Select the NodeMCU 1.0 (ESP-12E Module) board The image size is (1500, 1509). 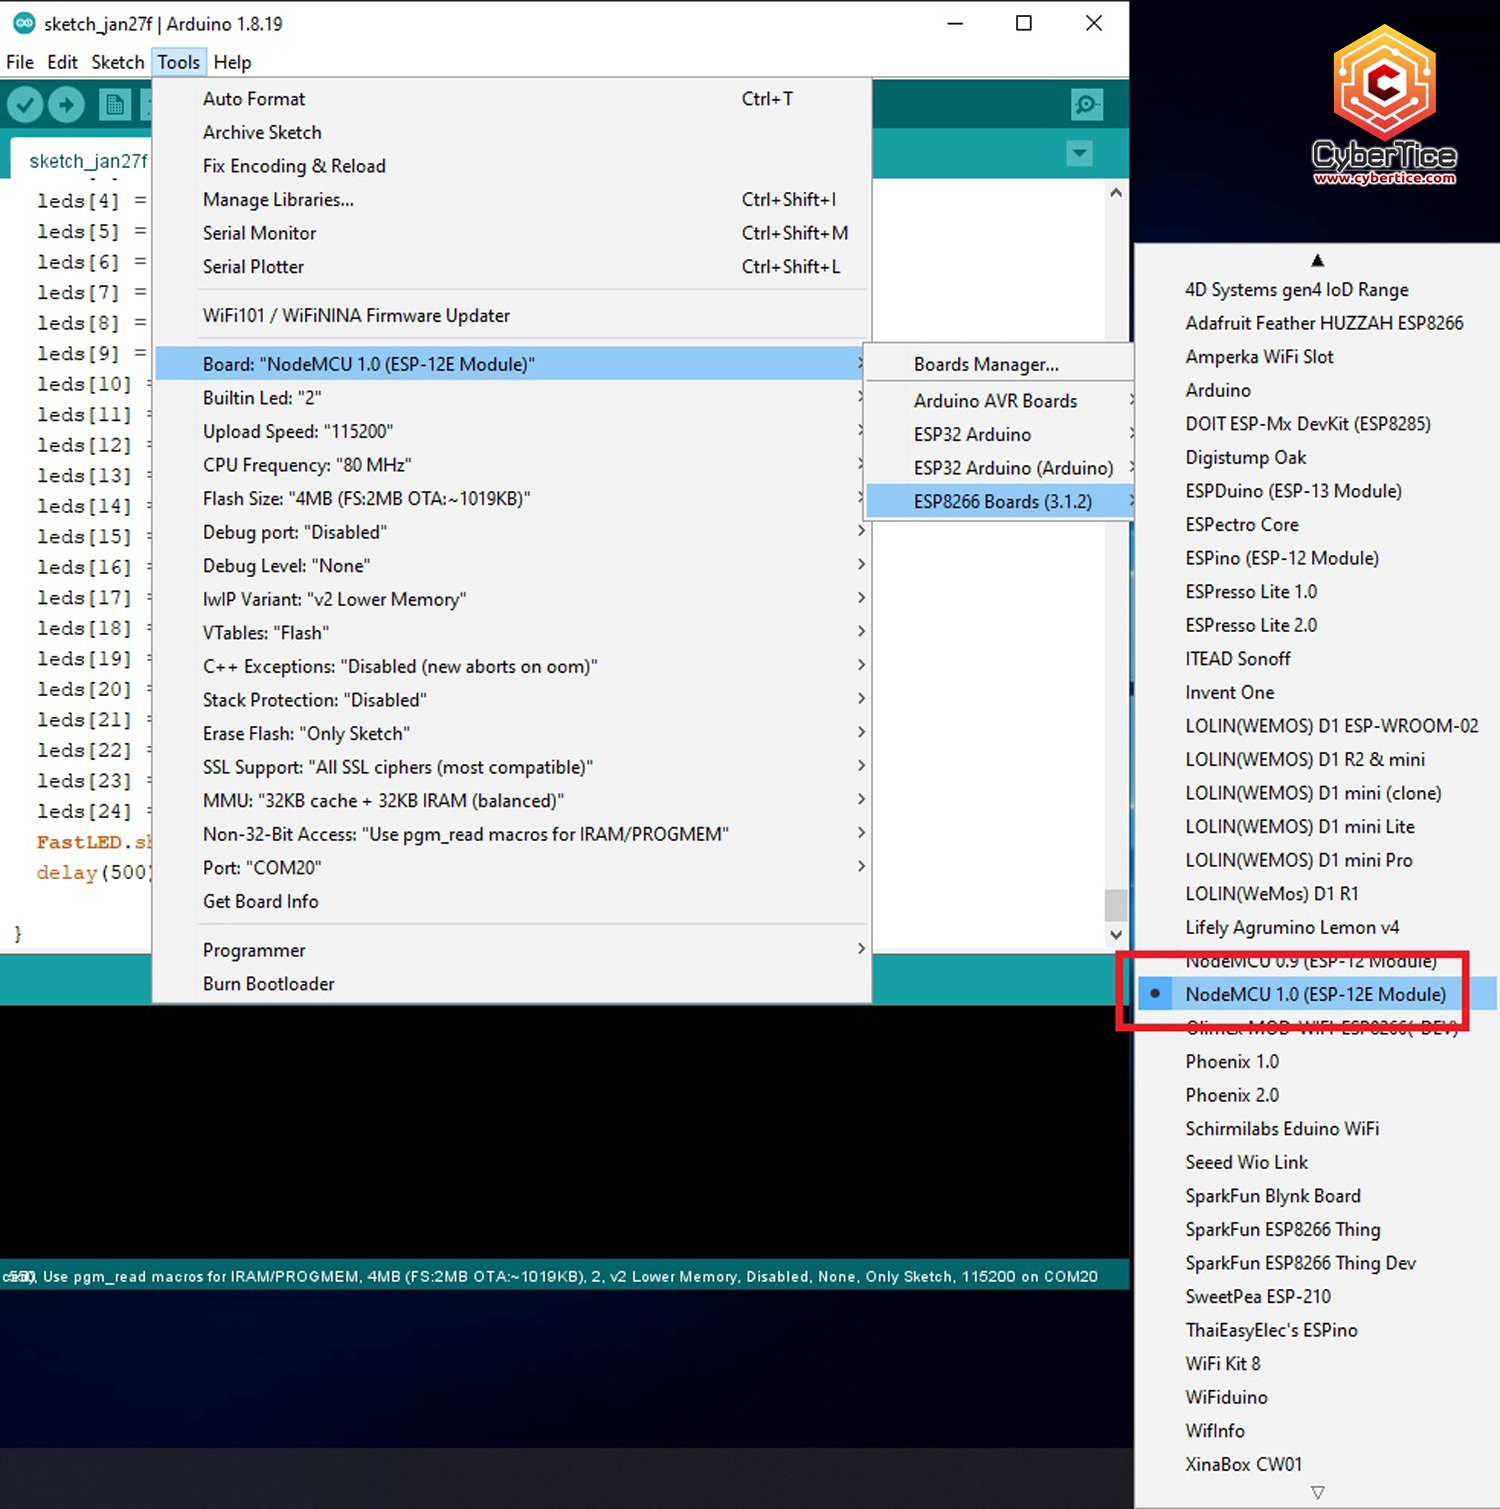[1315, 994]
